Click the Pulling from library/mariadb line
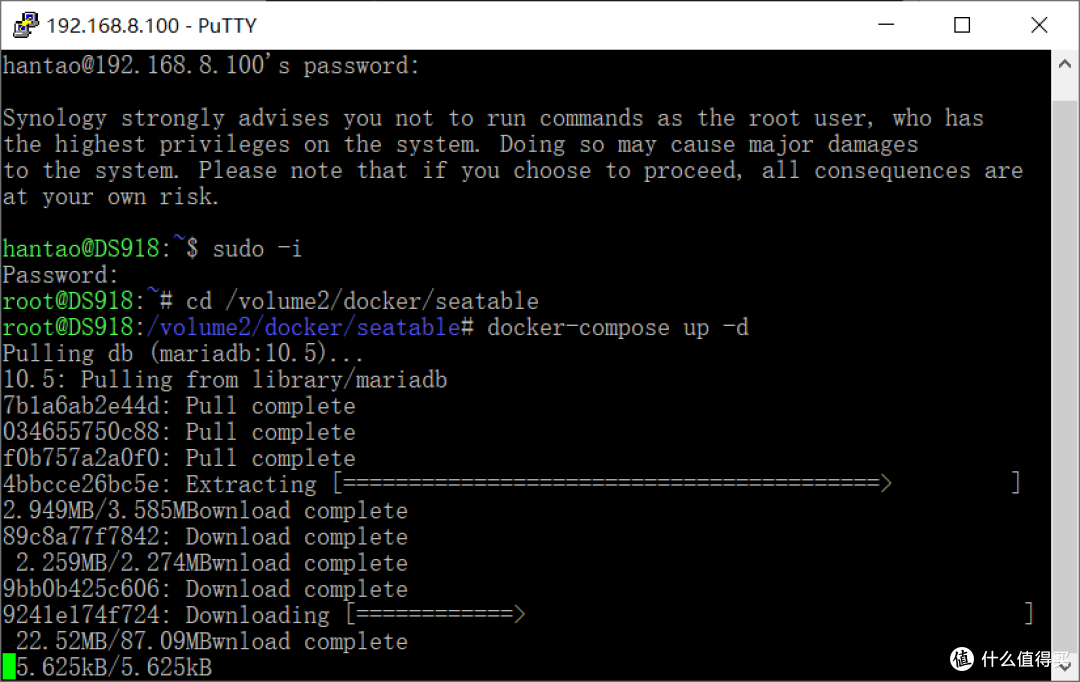Image resolution: width=1080 pixels, height=682 pixels. coord(224,379)
